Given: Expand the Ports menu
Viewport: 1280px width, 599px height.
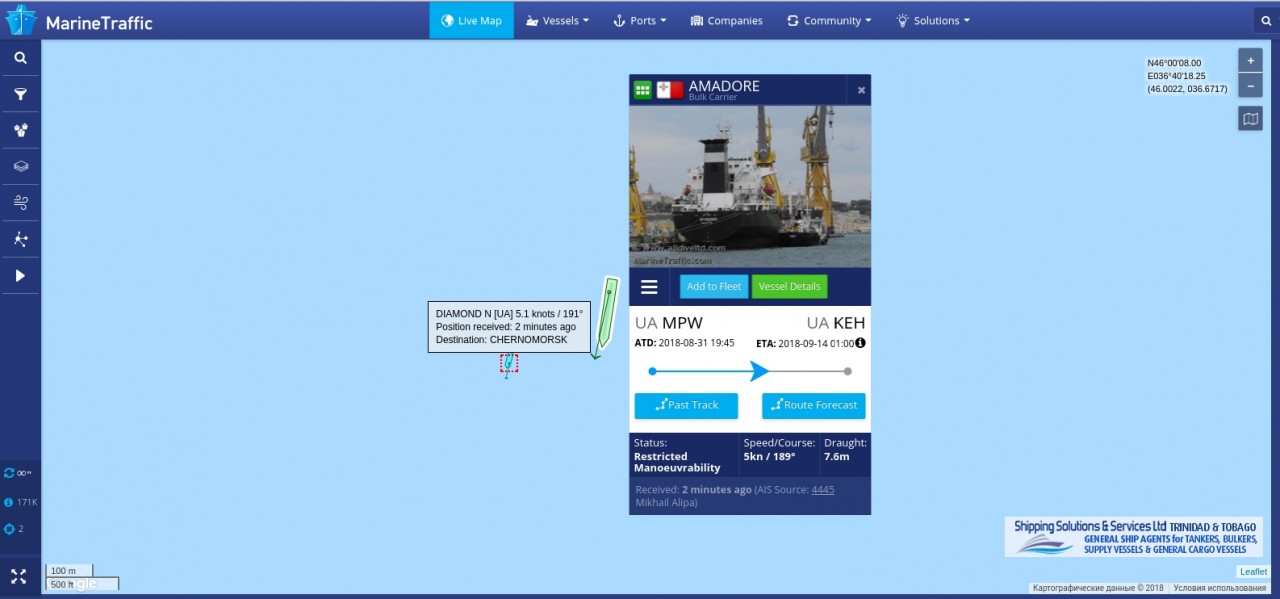Looking at the screenshot, I should tap(639, 20).
